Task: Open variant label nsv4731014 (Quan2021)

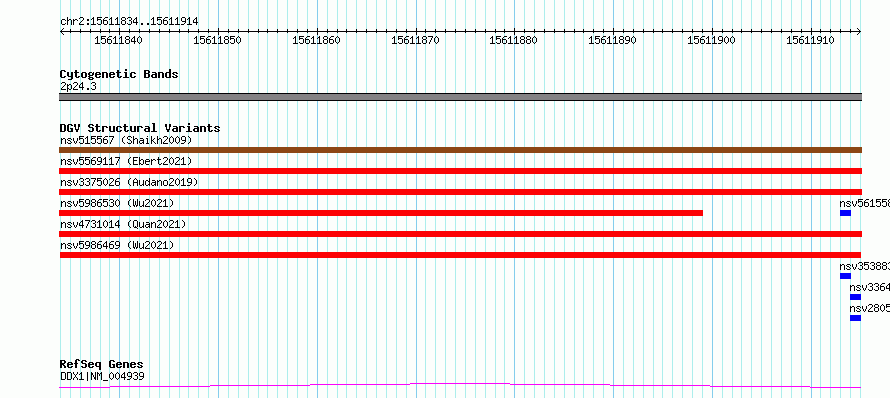Action: tap(123, 224)
